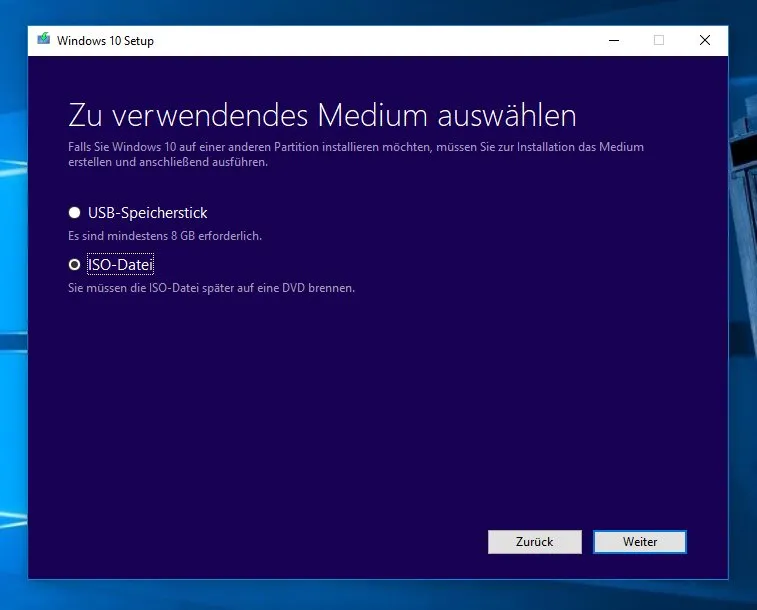This screenshot has width=757, height=610.
Task: Select the USB-Speicherstick radio button
Action: (74, 213)
